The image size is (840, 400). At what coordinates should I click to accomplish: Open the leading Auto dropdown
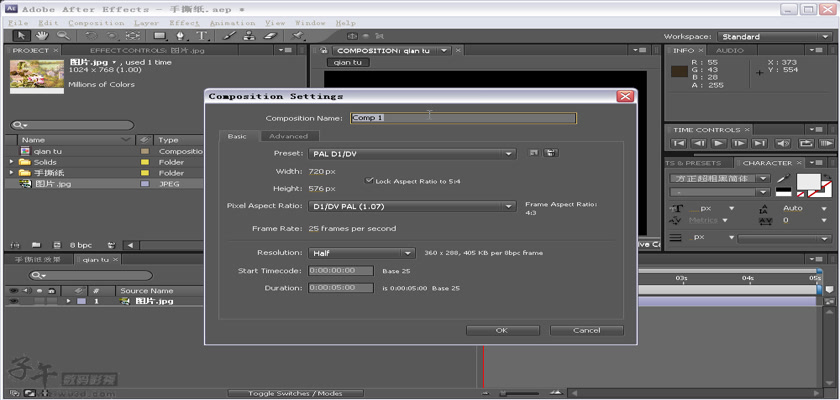[x=824, y=208]
